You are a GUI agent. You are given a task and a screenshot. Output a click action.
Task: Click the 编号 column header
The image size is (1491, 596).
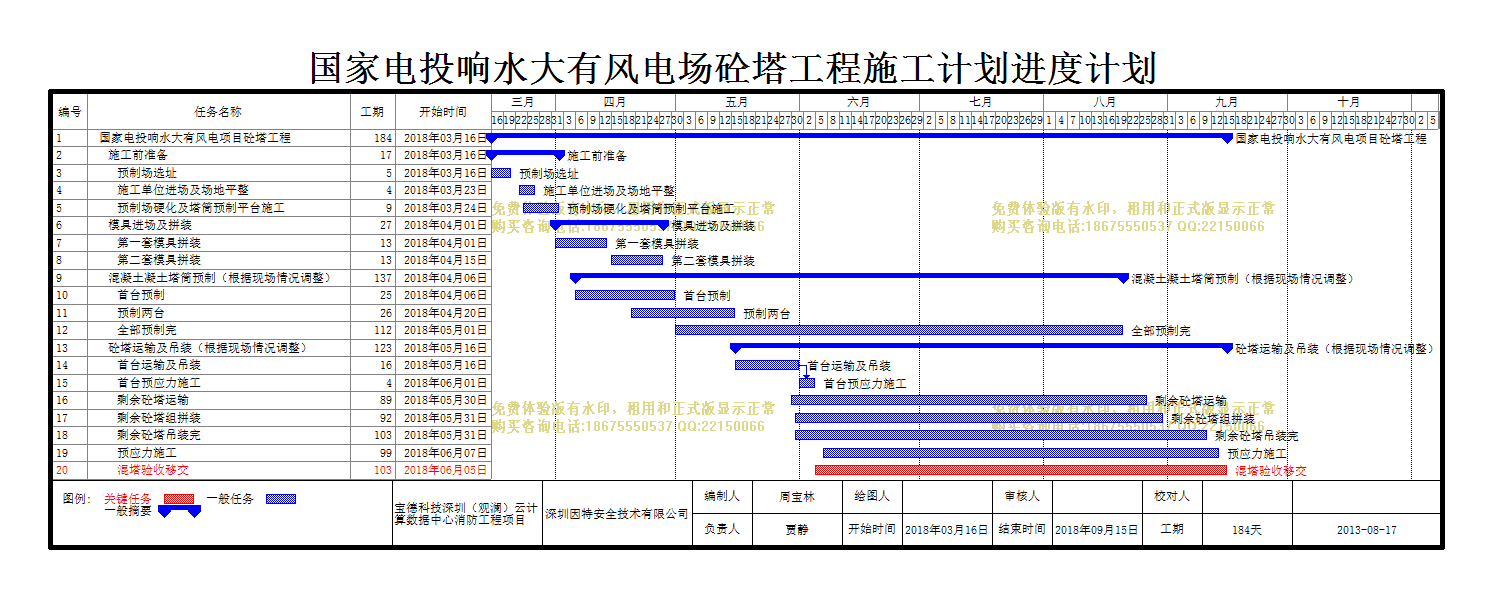pyautogui.click(x=70, y=112)
